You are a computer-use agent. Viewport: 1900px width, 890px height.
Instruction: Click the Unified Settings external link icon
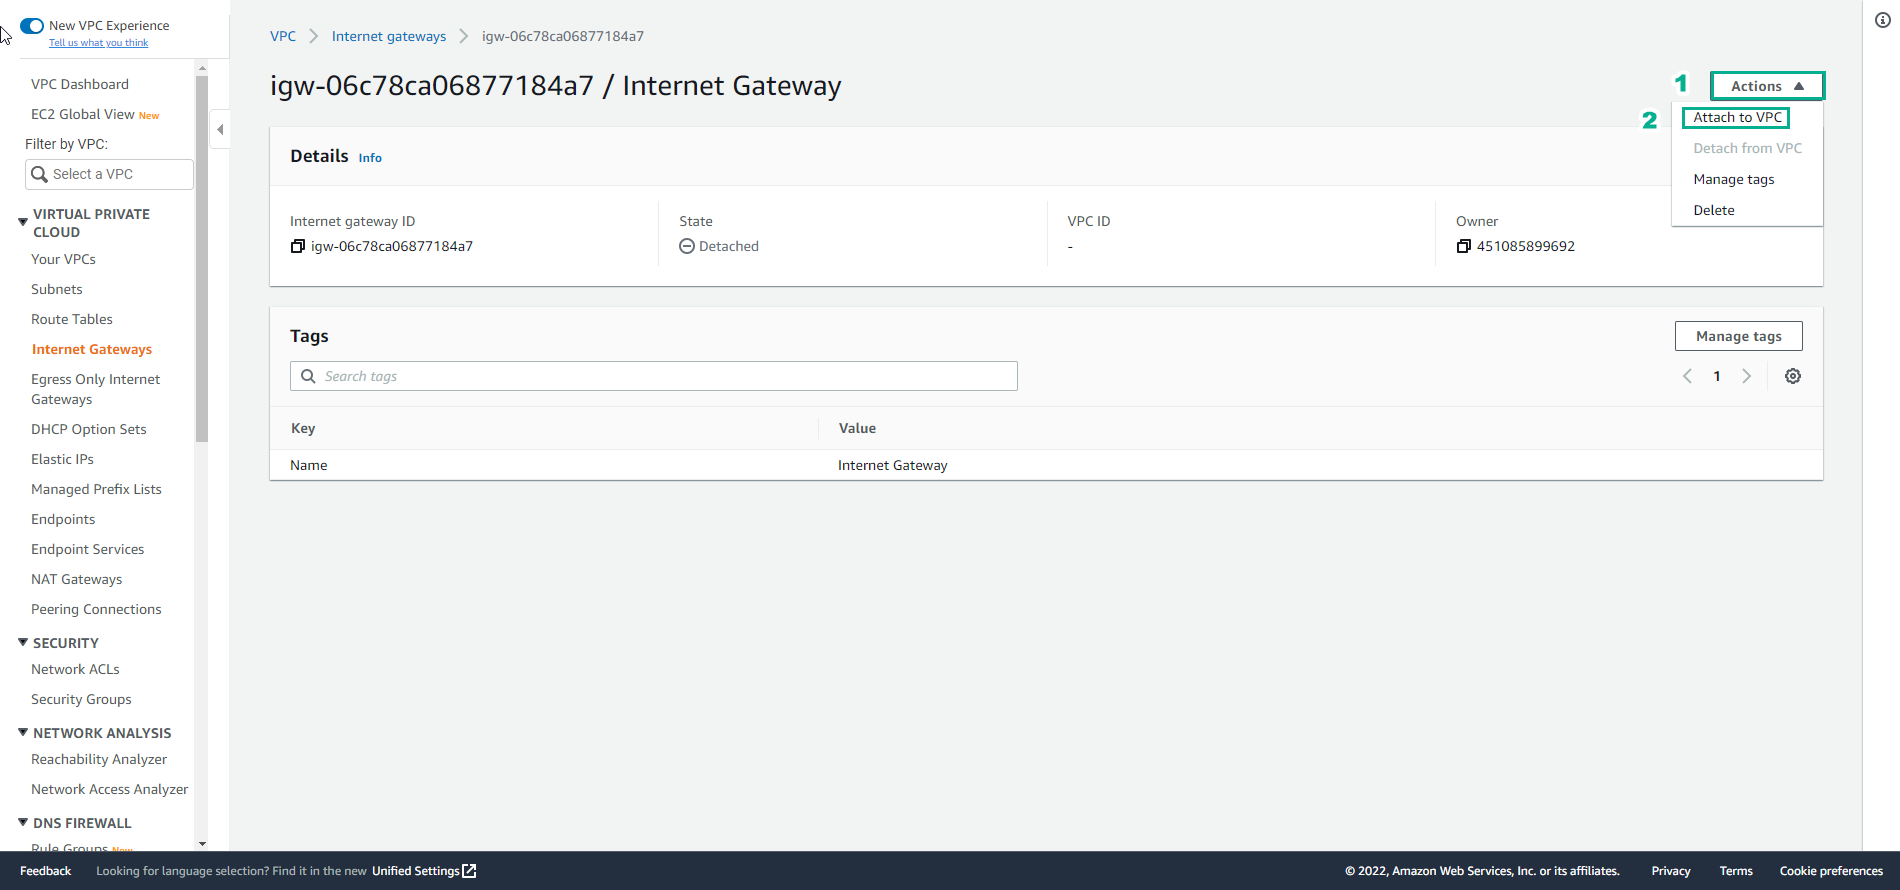click(469, 871)
